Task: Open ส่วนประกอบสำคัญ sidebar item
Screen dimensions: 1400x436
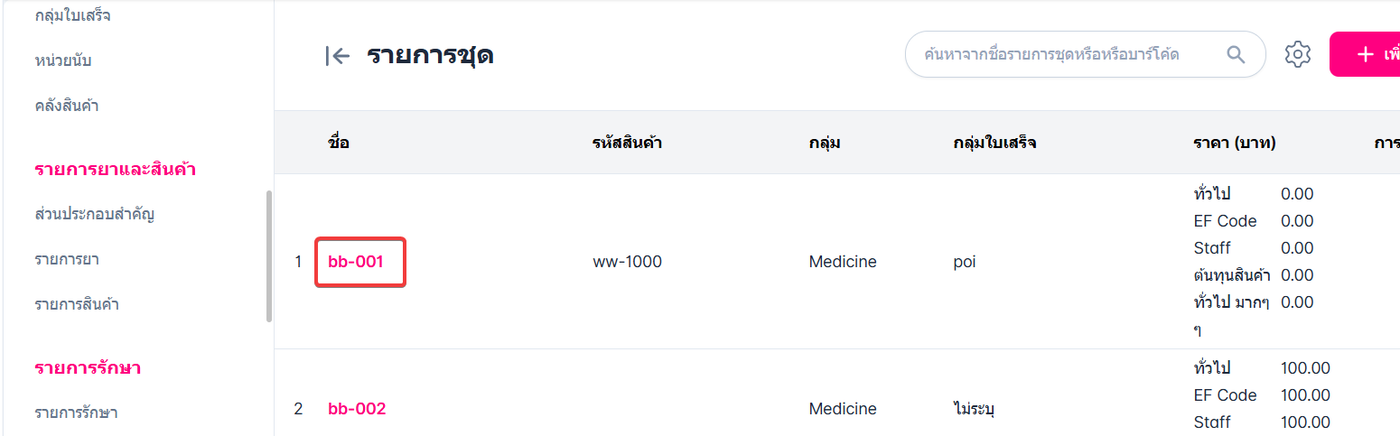Action: click(x=94, y=214)
